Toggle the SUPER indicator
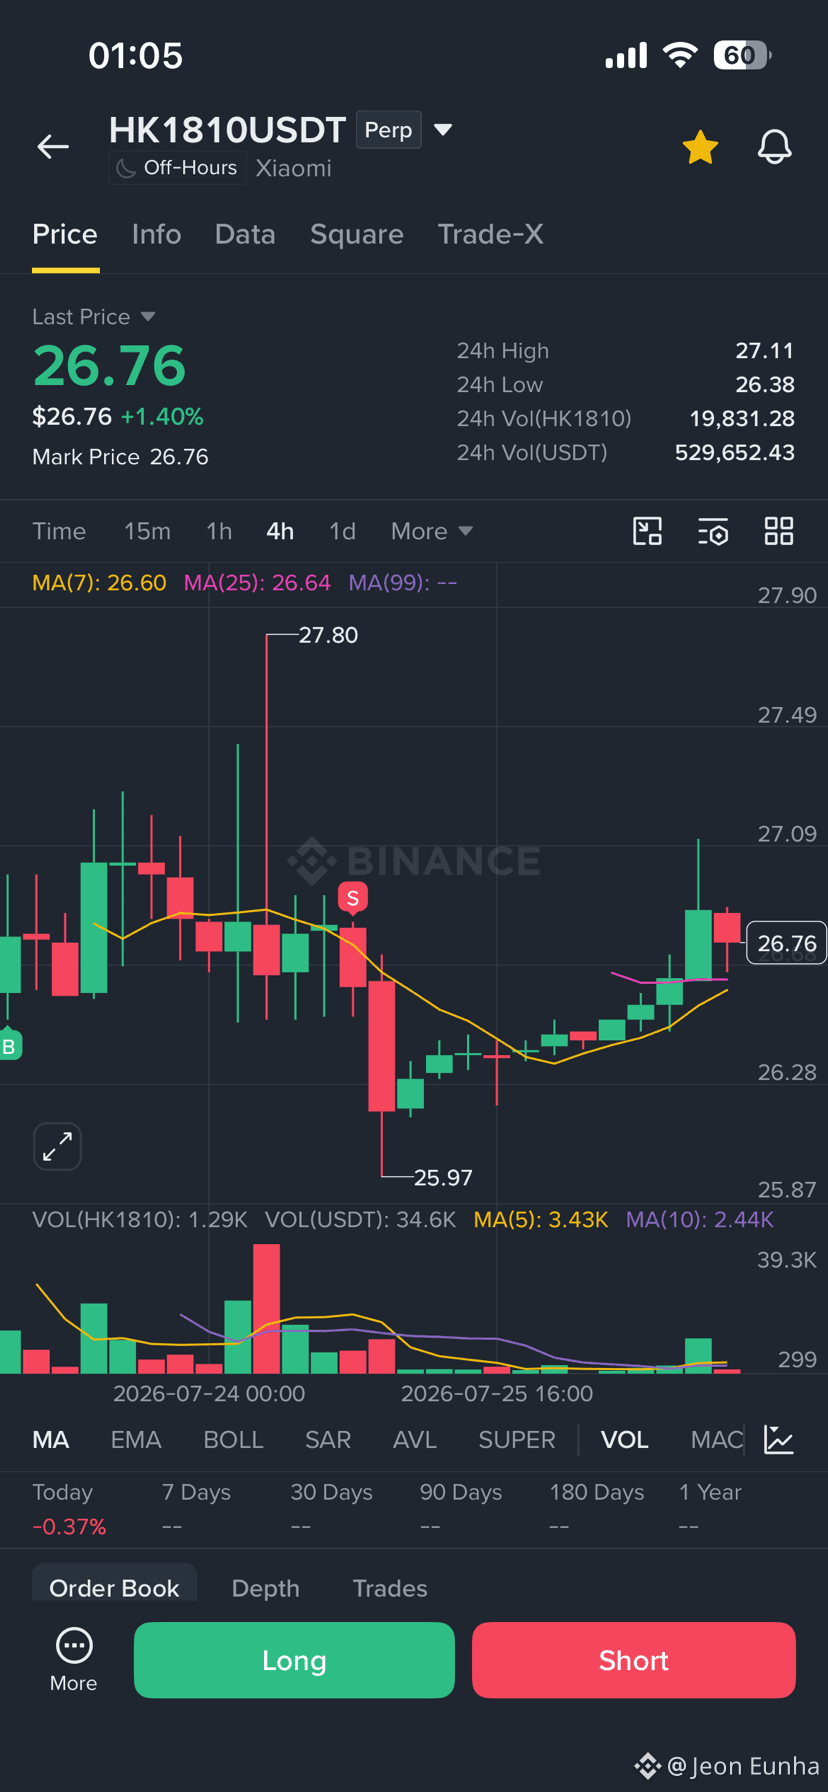Screen dimensions: 828x1792 pos(517,1440)
